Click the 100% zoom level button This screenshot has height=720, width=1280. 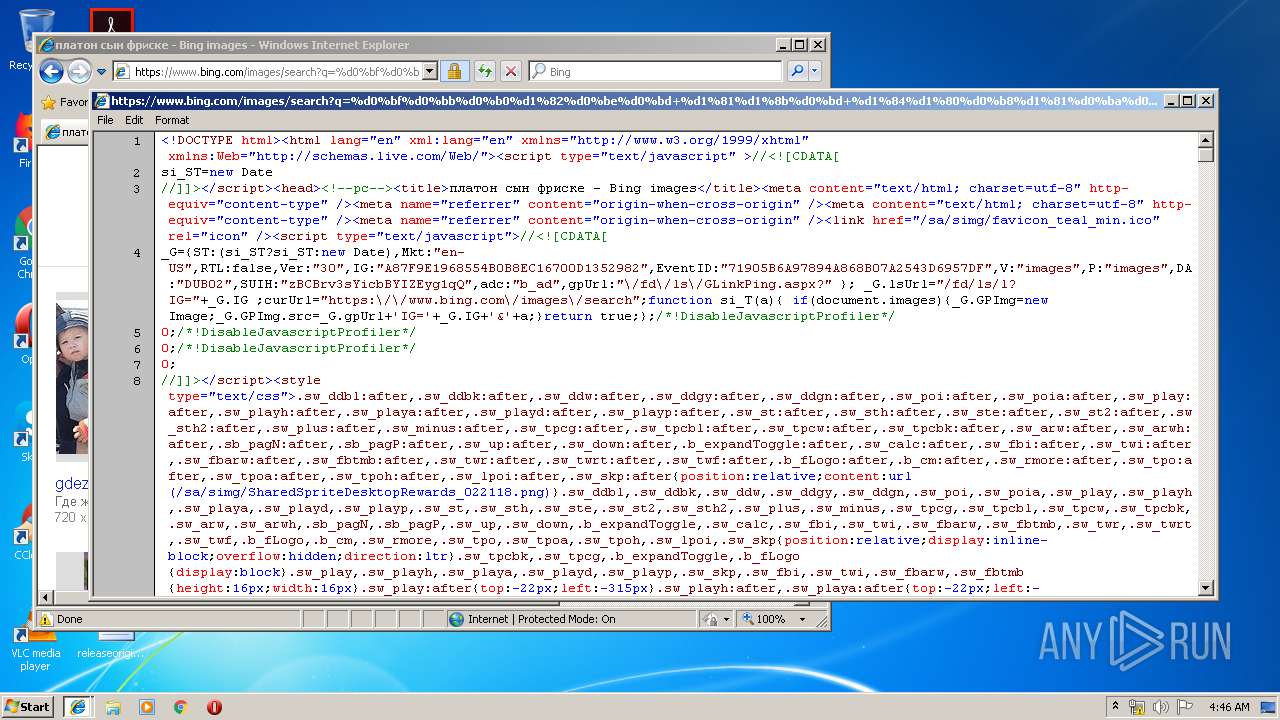[763, 619]
